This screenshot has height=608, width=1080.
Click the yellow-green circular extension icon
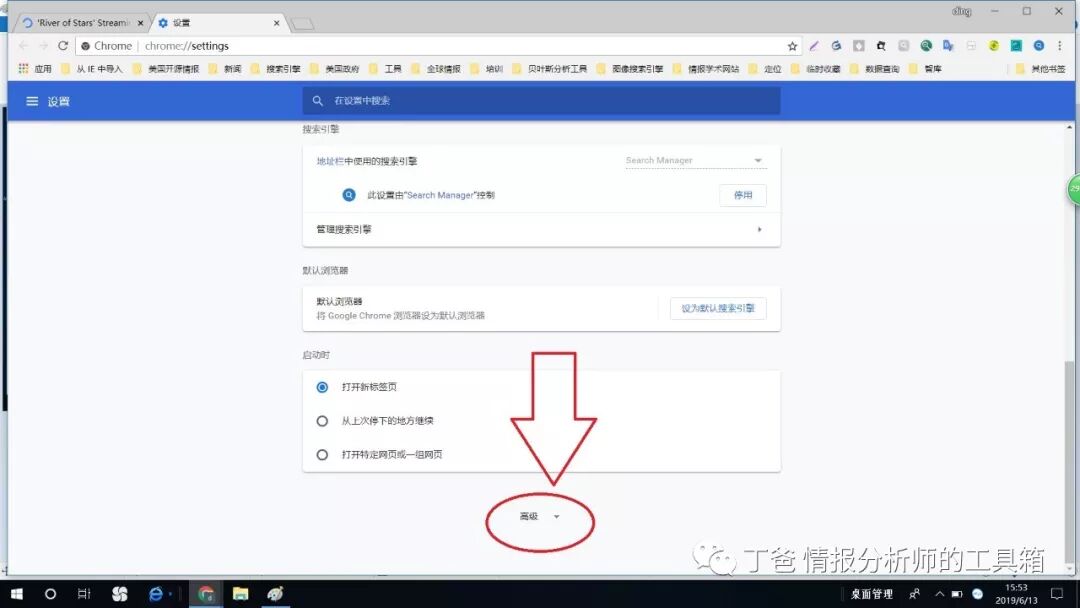993,45
